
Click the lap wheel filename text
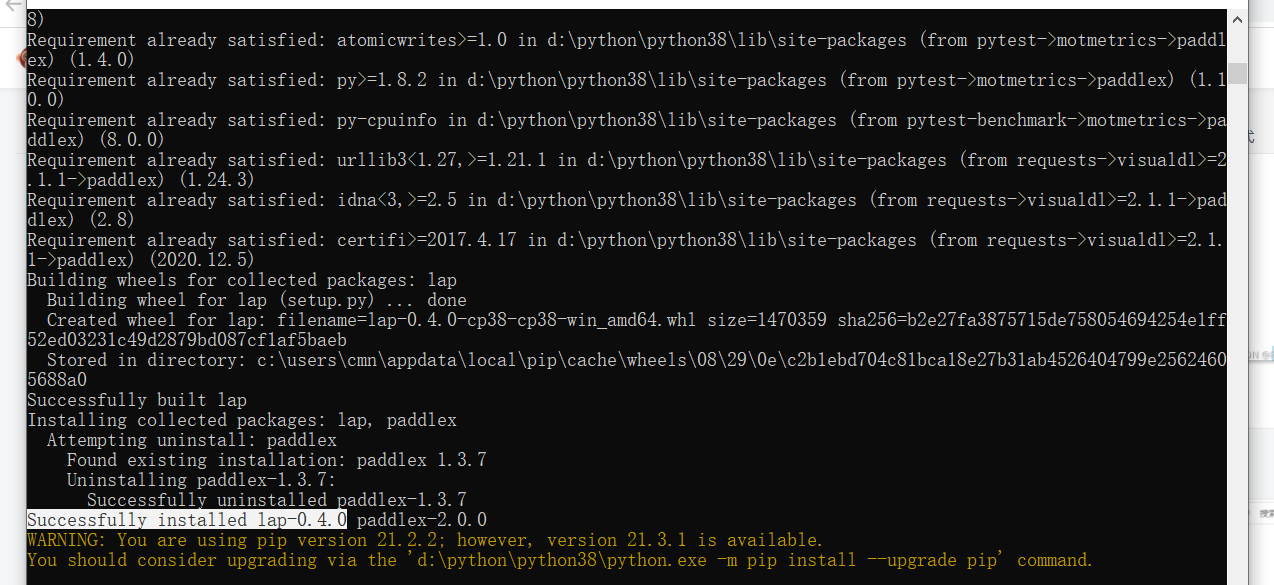(x=500, y=319)
